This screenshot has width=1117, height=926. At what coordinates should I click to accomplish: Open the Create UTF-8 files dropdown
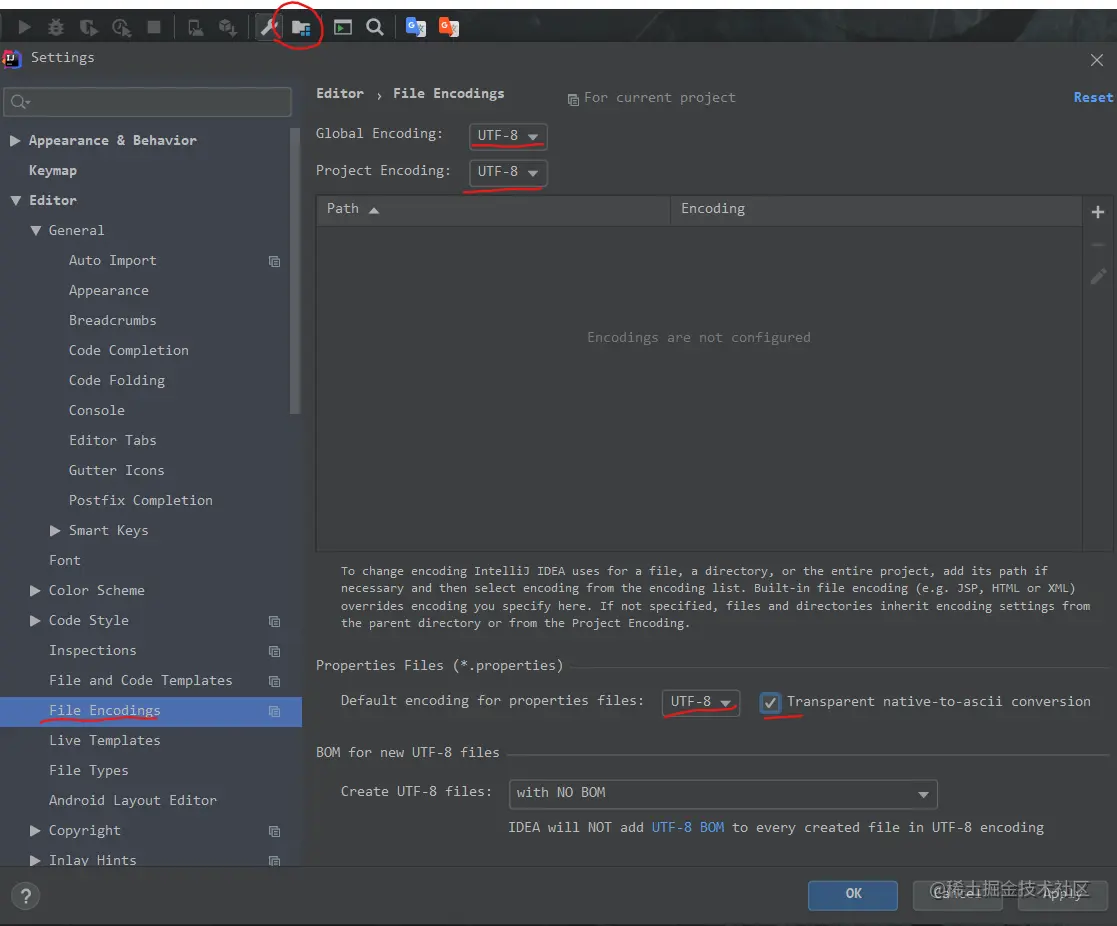(x=723, y=794)
